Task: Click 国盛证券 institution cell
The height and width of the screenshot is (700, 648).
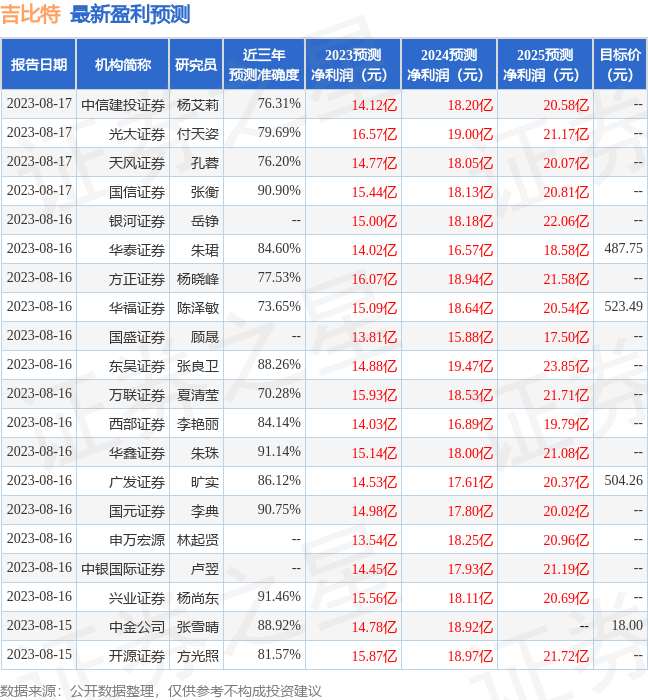Action: 137,338
